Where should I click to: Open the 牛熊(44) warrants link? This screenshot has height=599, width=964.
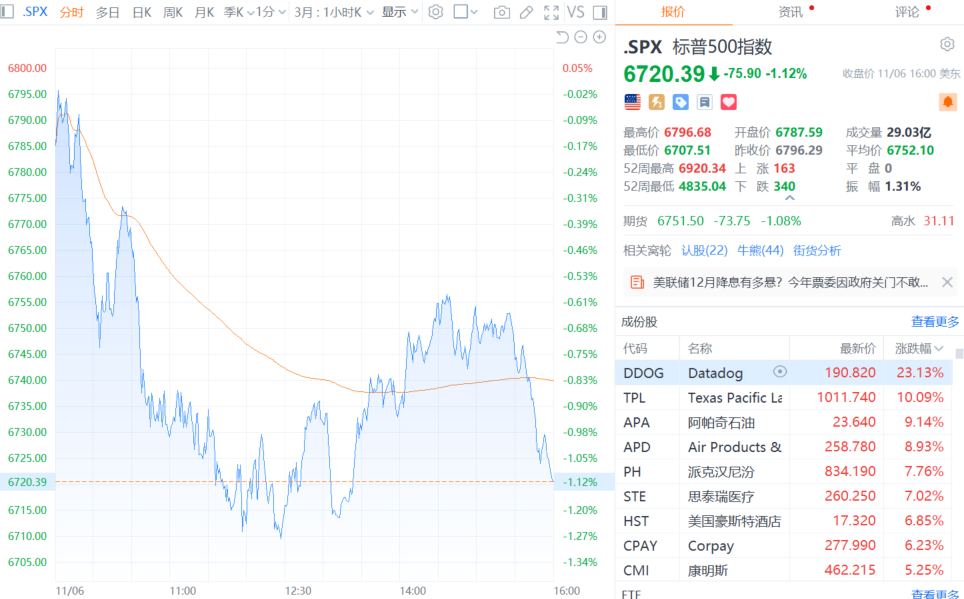760,250
